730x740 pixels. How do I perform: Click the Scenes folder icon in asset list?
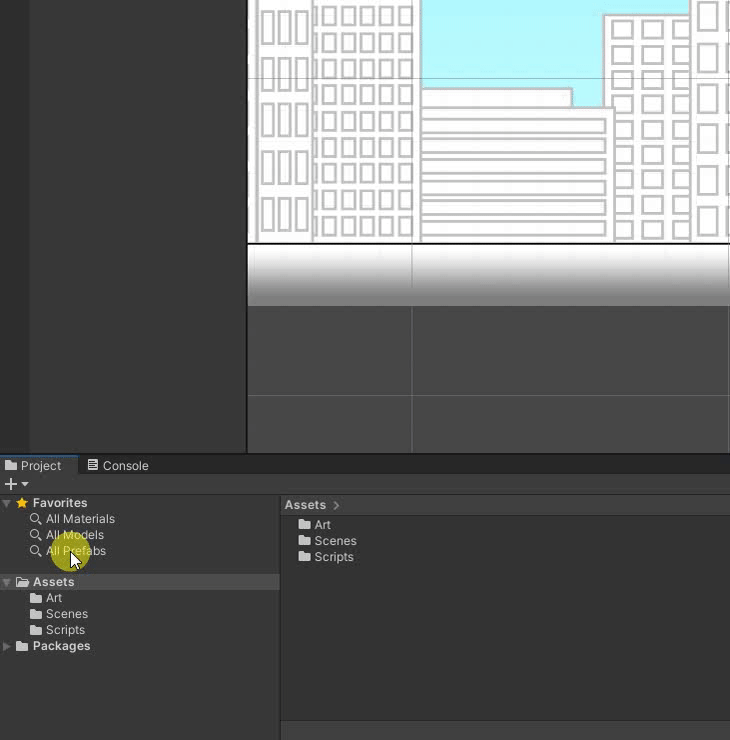(305, 541)
